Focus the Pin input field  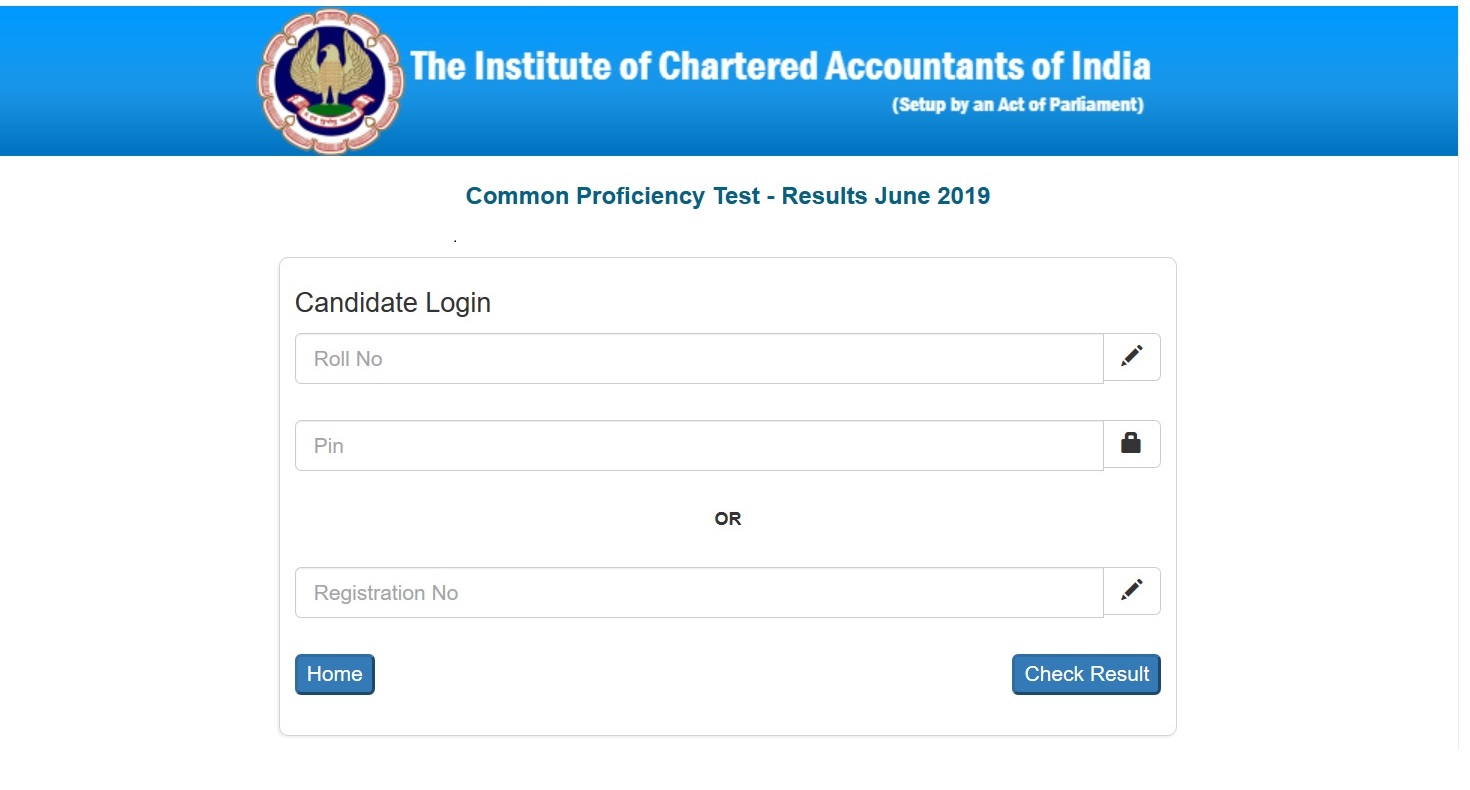click(698, 446)
